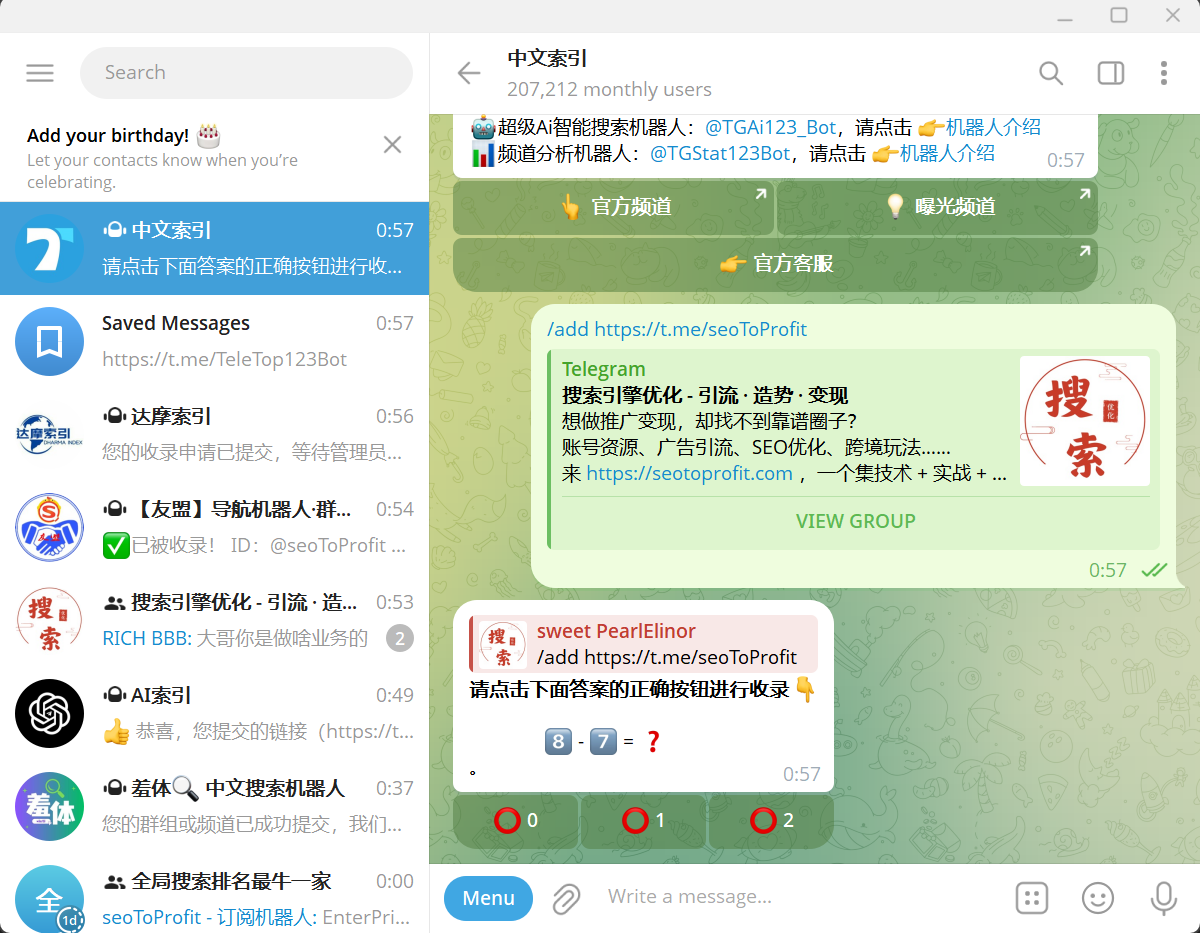Viewport: 1200px width, 933px height.
Task: Select answer option 1 button
Action: (x=644, y=821)
